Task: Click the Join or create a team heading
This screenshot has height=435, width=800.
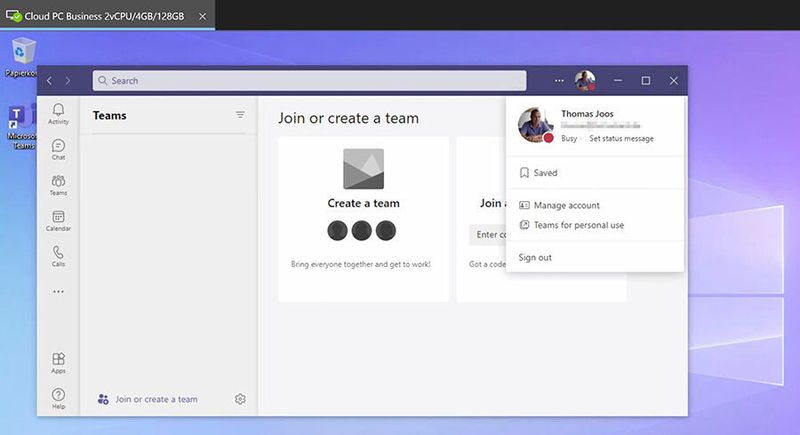Action: click(348, 118)
